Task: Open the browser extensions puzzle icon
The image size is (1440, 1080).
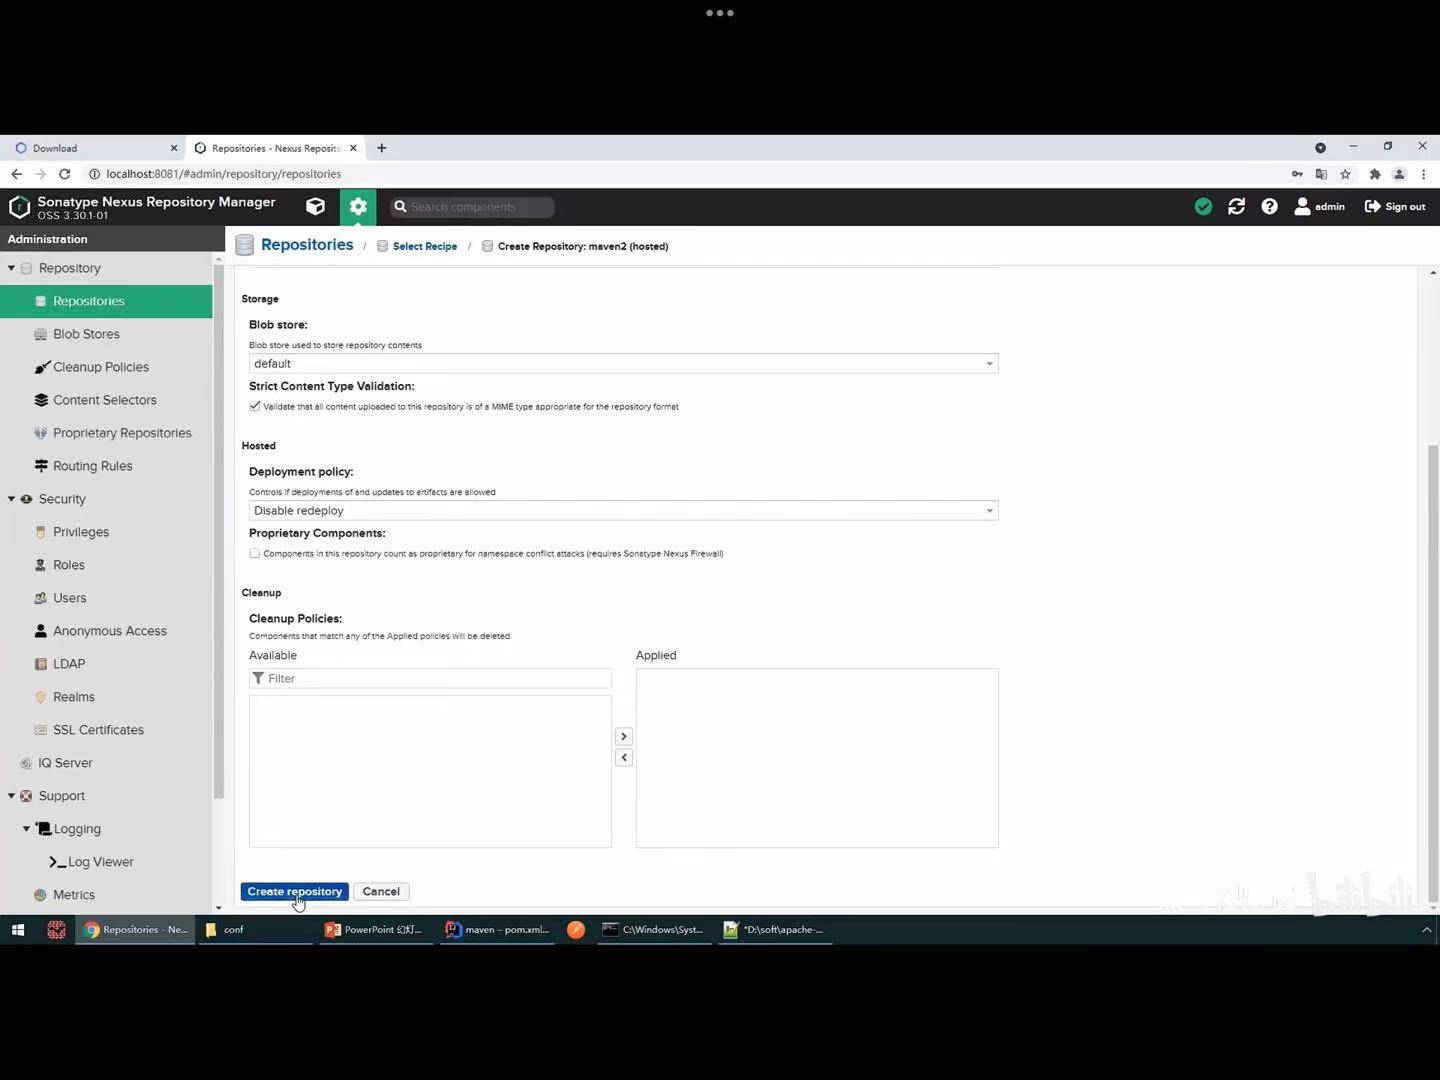Action: point(1374,174)
